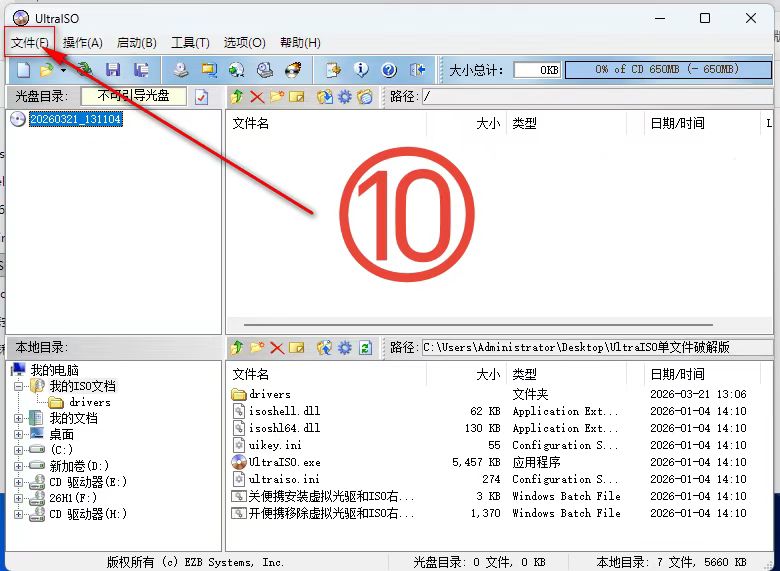The image size is (780, 571).
Task: Toggle the disc properties checkmark icon
Action: tap(201, 96)
